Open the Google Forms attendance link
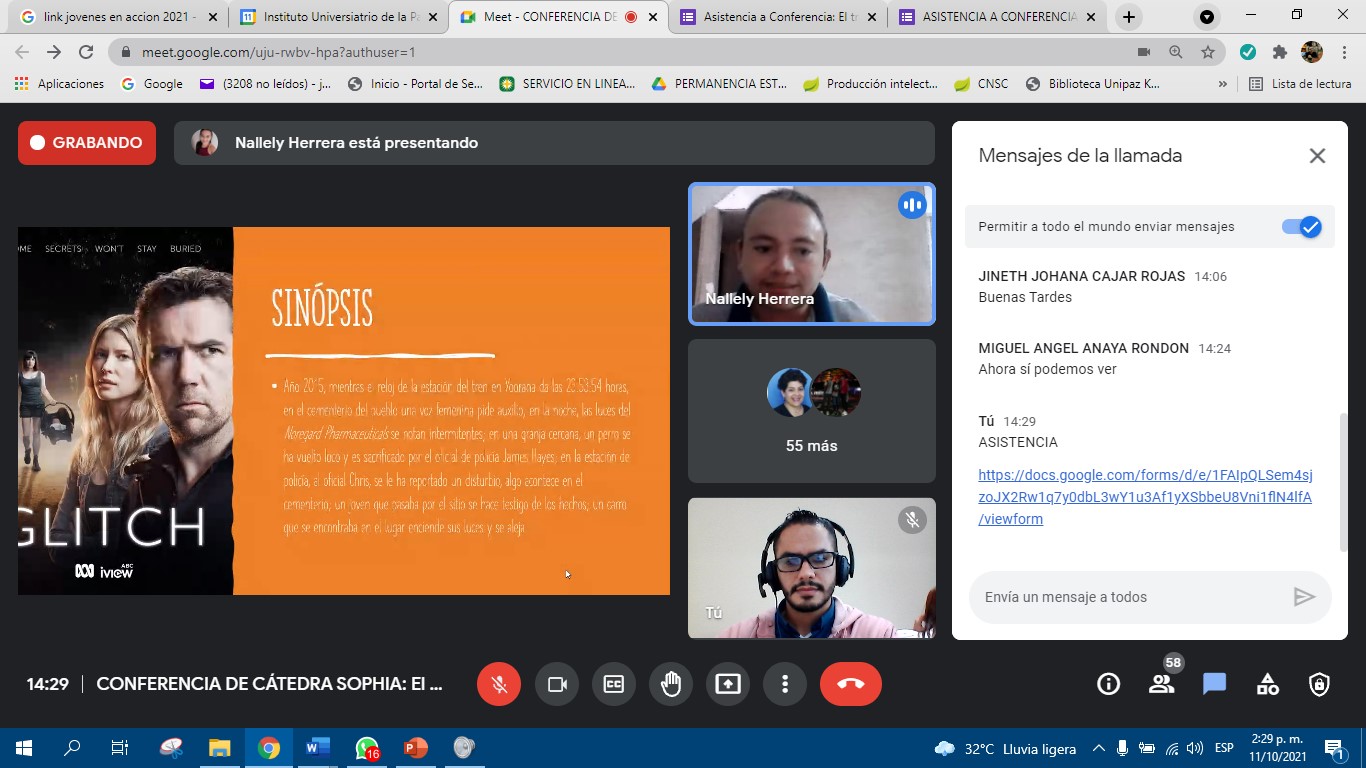Viewport: 1366px width, 768px height. [1145, 497]
